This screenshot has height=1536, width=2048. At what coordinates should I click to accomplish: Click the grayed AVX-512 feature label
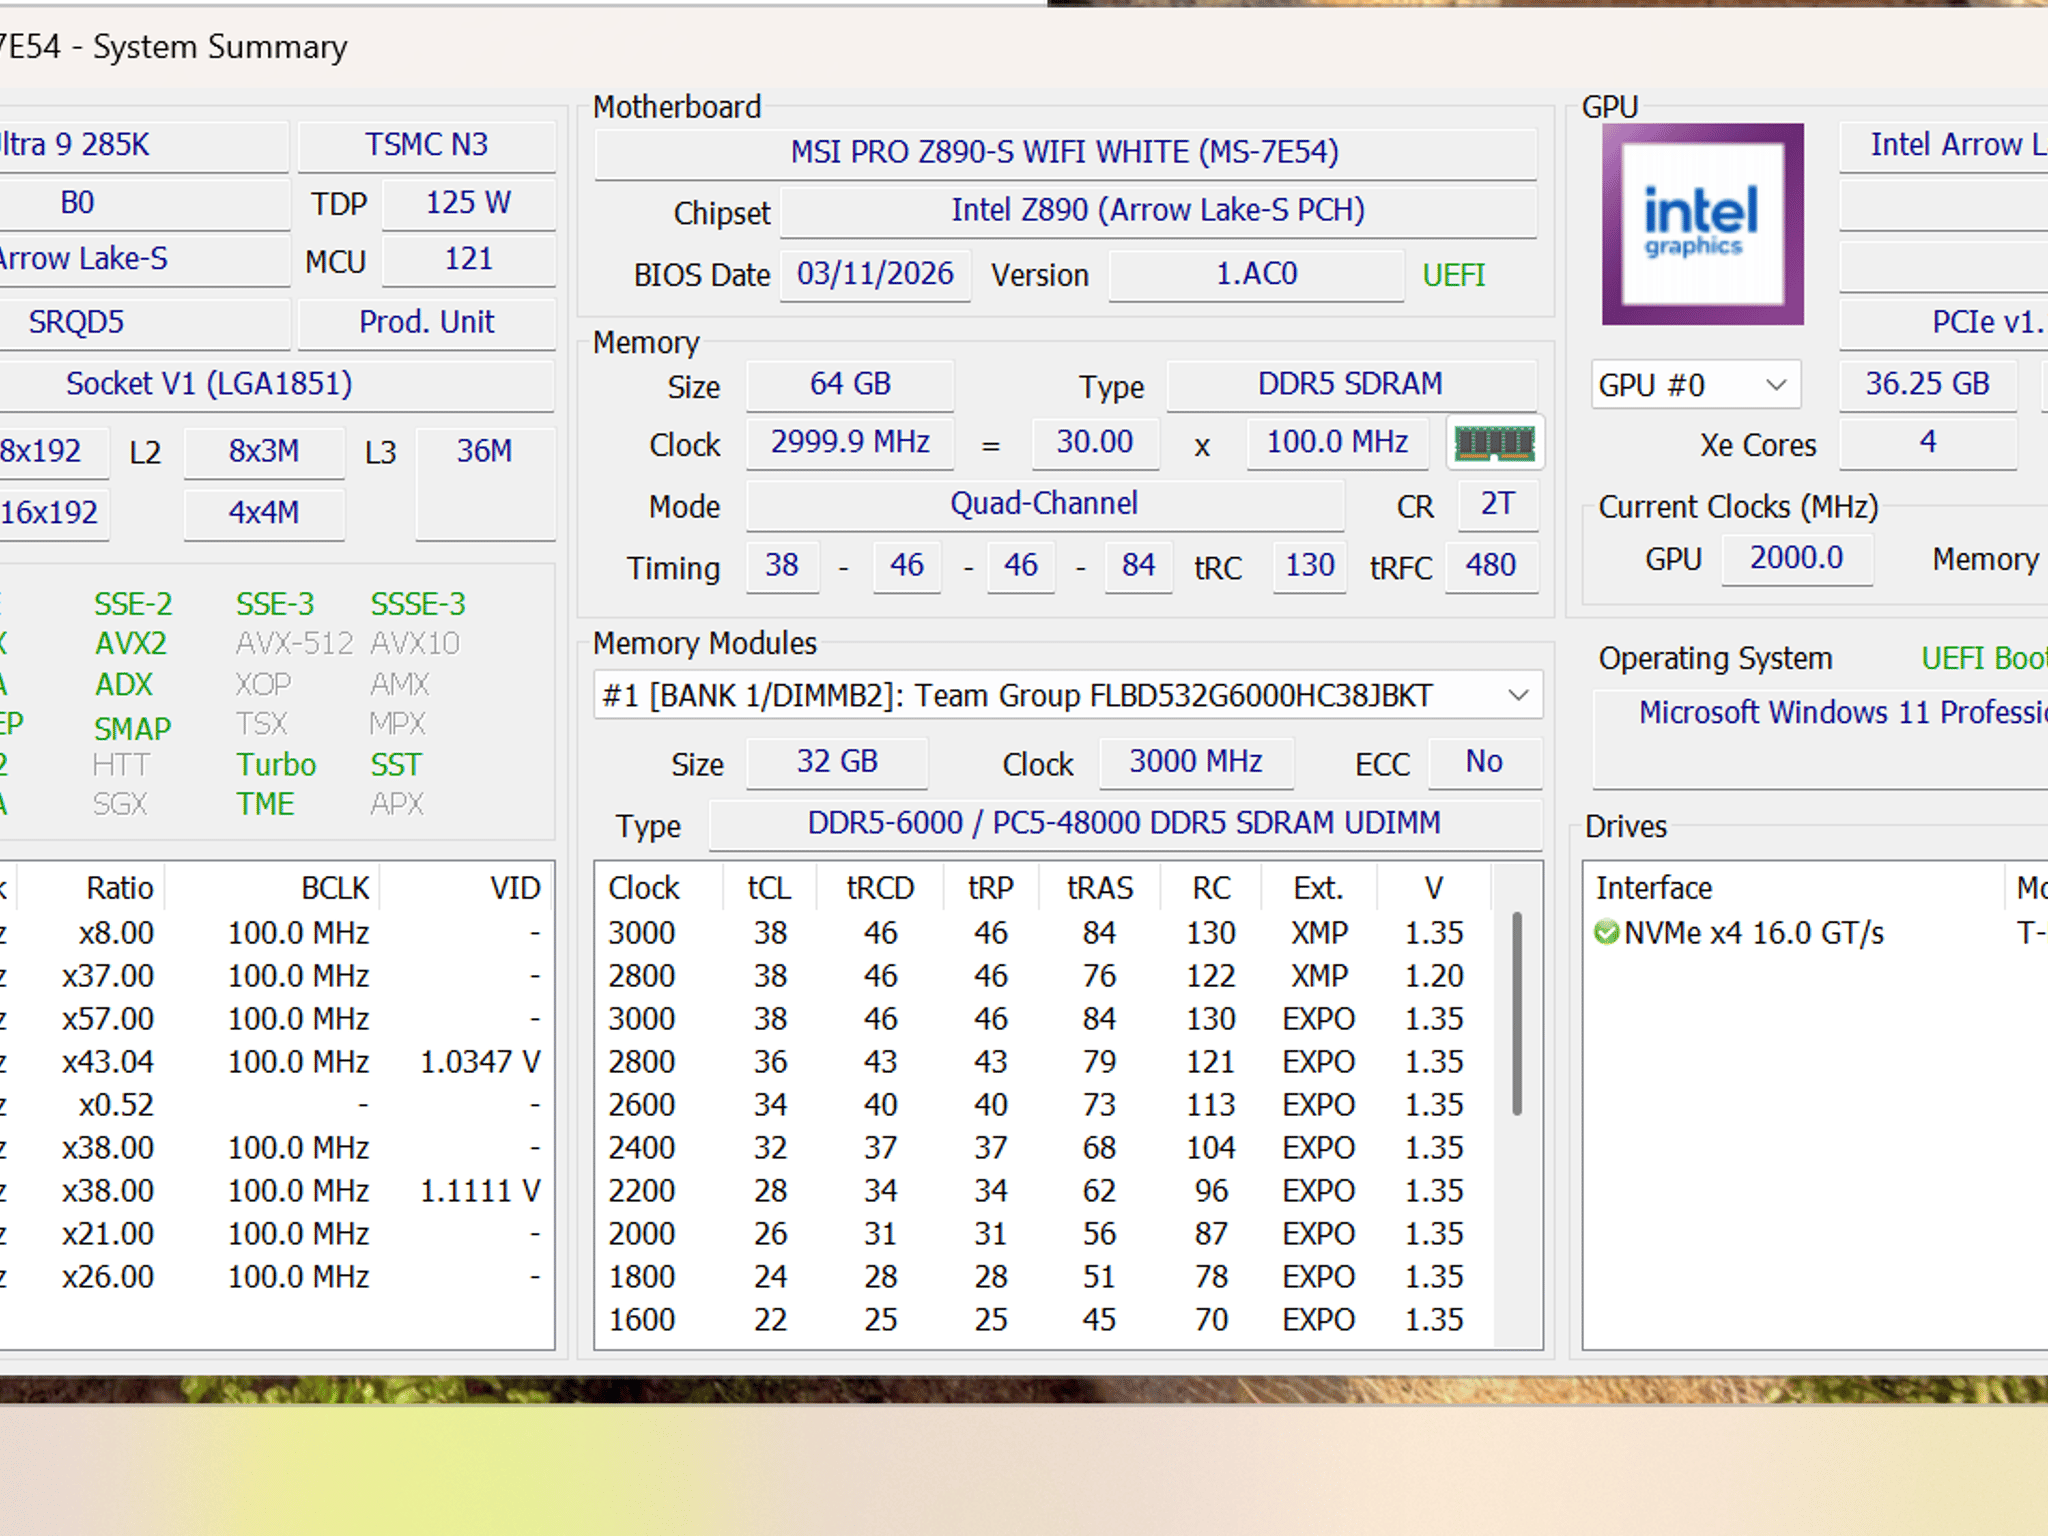pyautogui.click(x=294, y=644)
